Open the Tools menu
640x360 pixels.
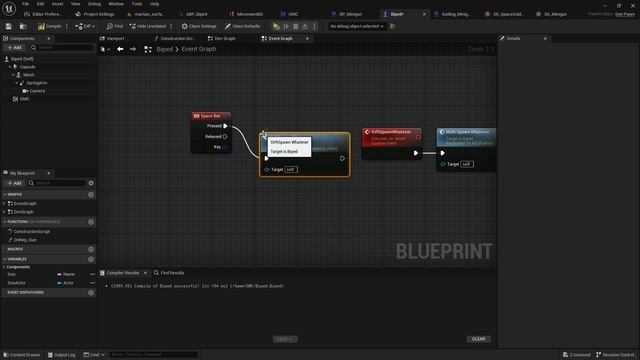pos(137,4)
